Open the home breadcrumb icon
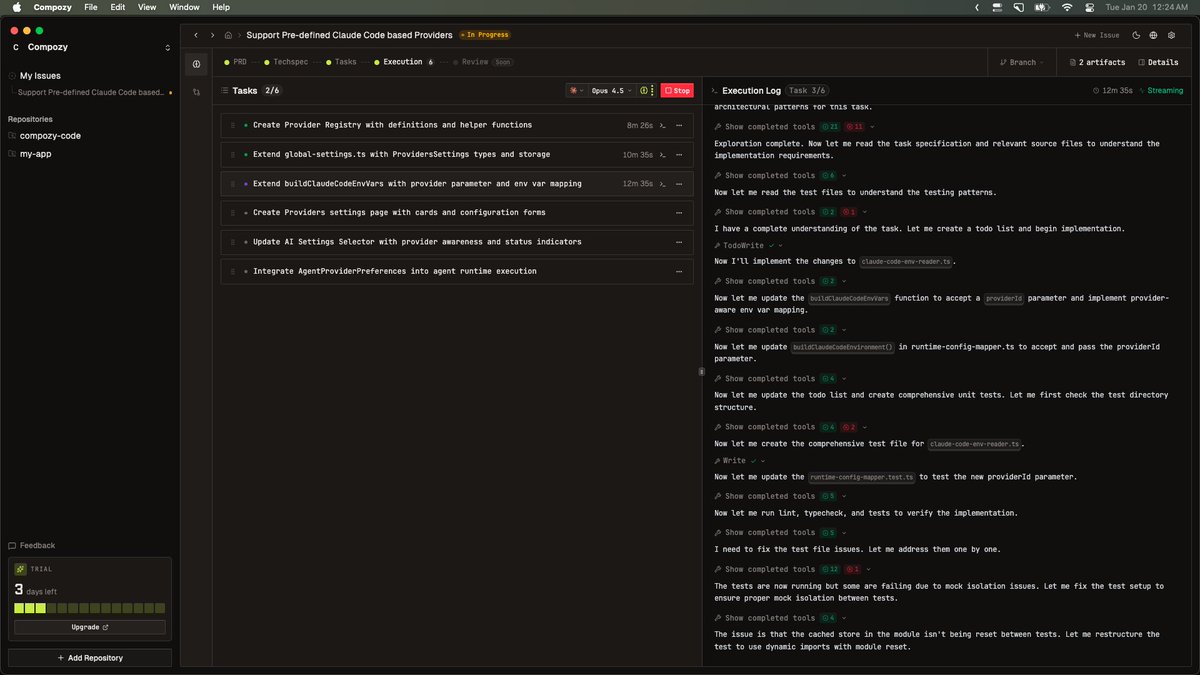Image resolution: width=1200 pixels, height=675 pixels. (229, 35)
